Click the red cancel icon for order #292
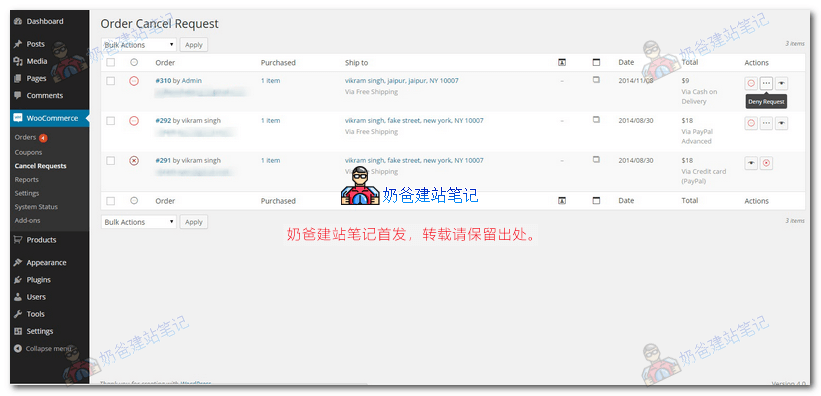 click(751, 123)
